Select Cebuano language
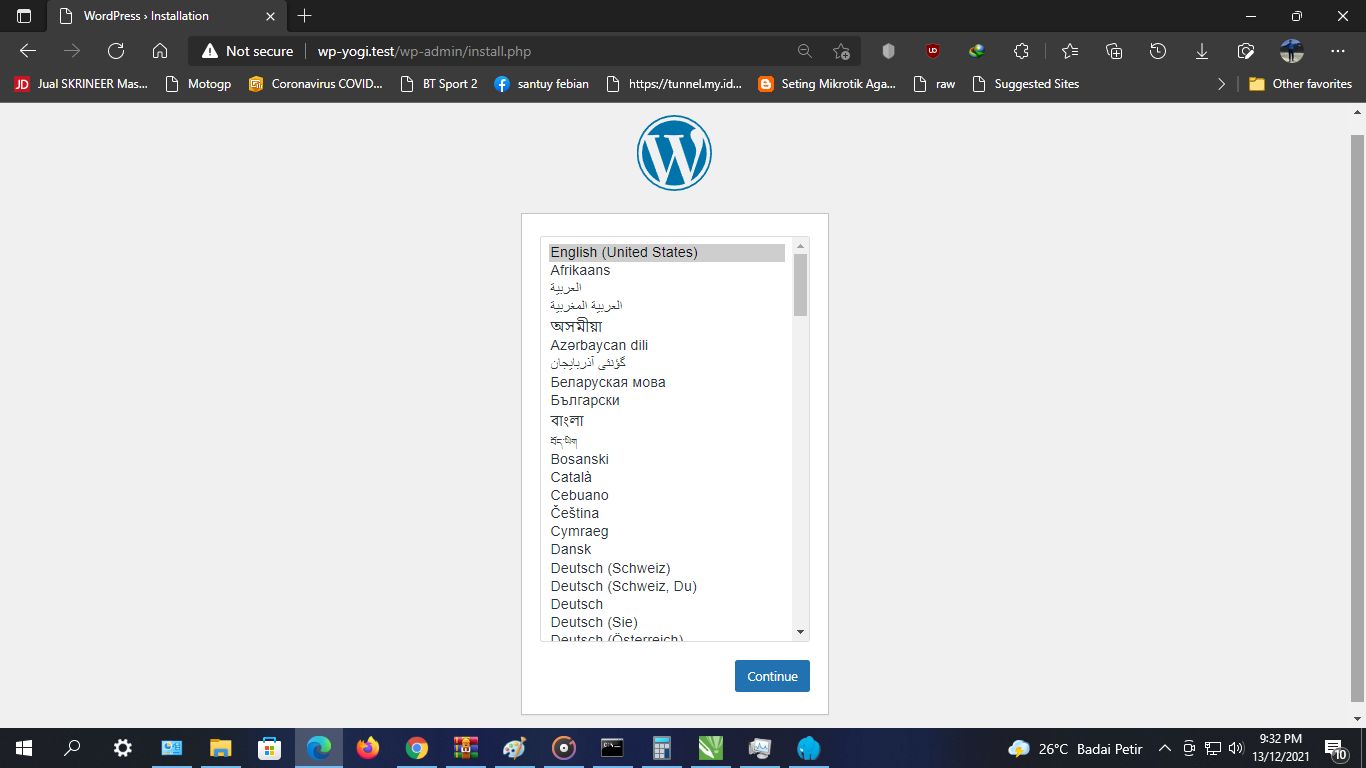The height and width of the screenshot is (768, 1366). click(x=667, y=495)
